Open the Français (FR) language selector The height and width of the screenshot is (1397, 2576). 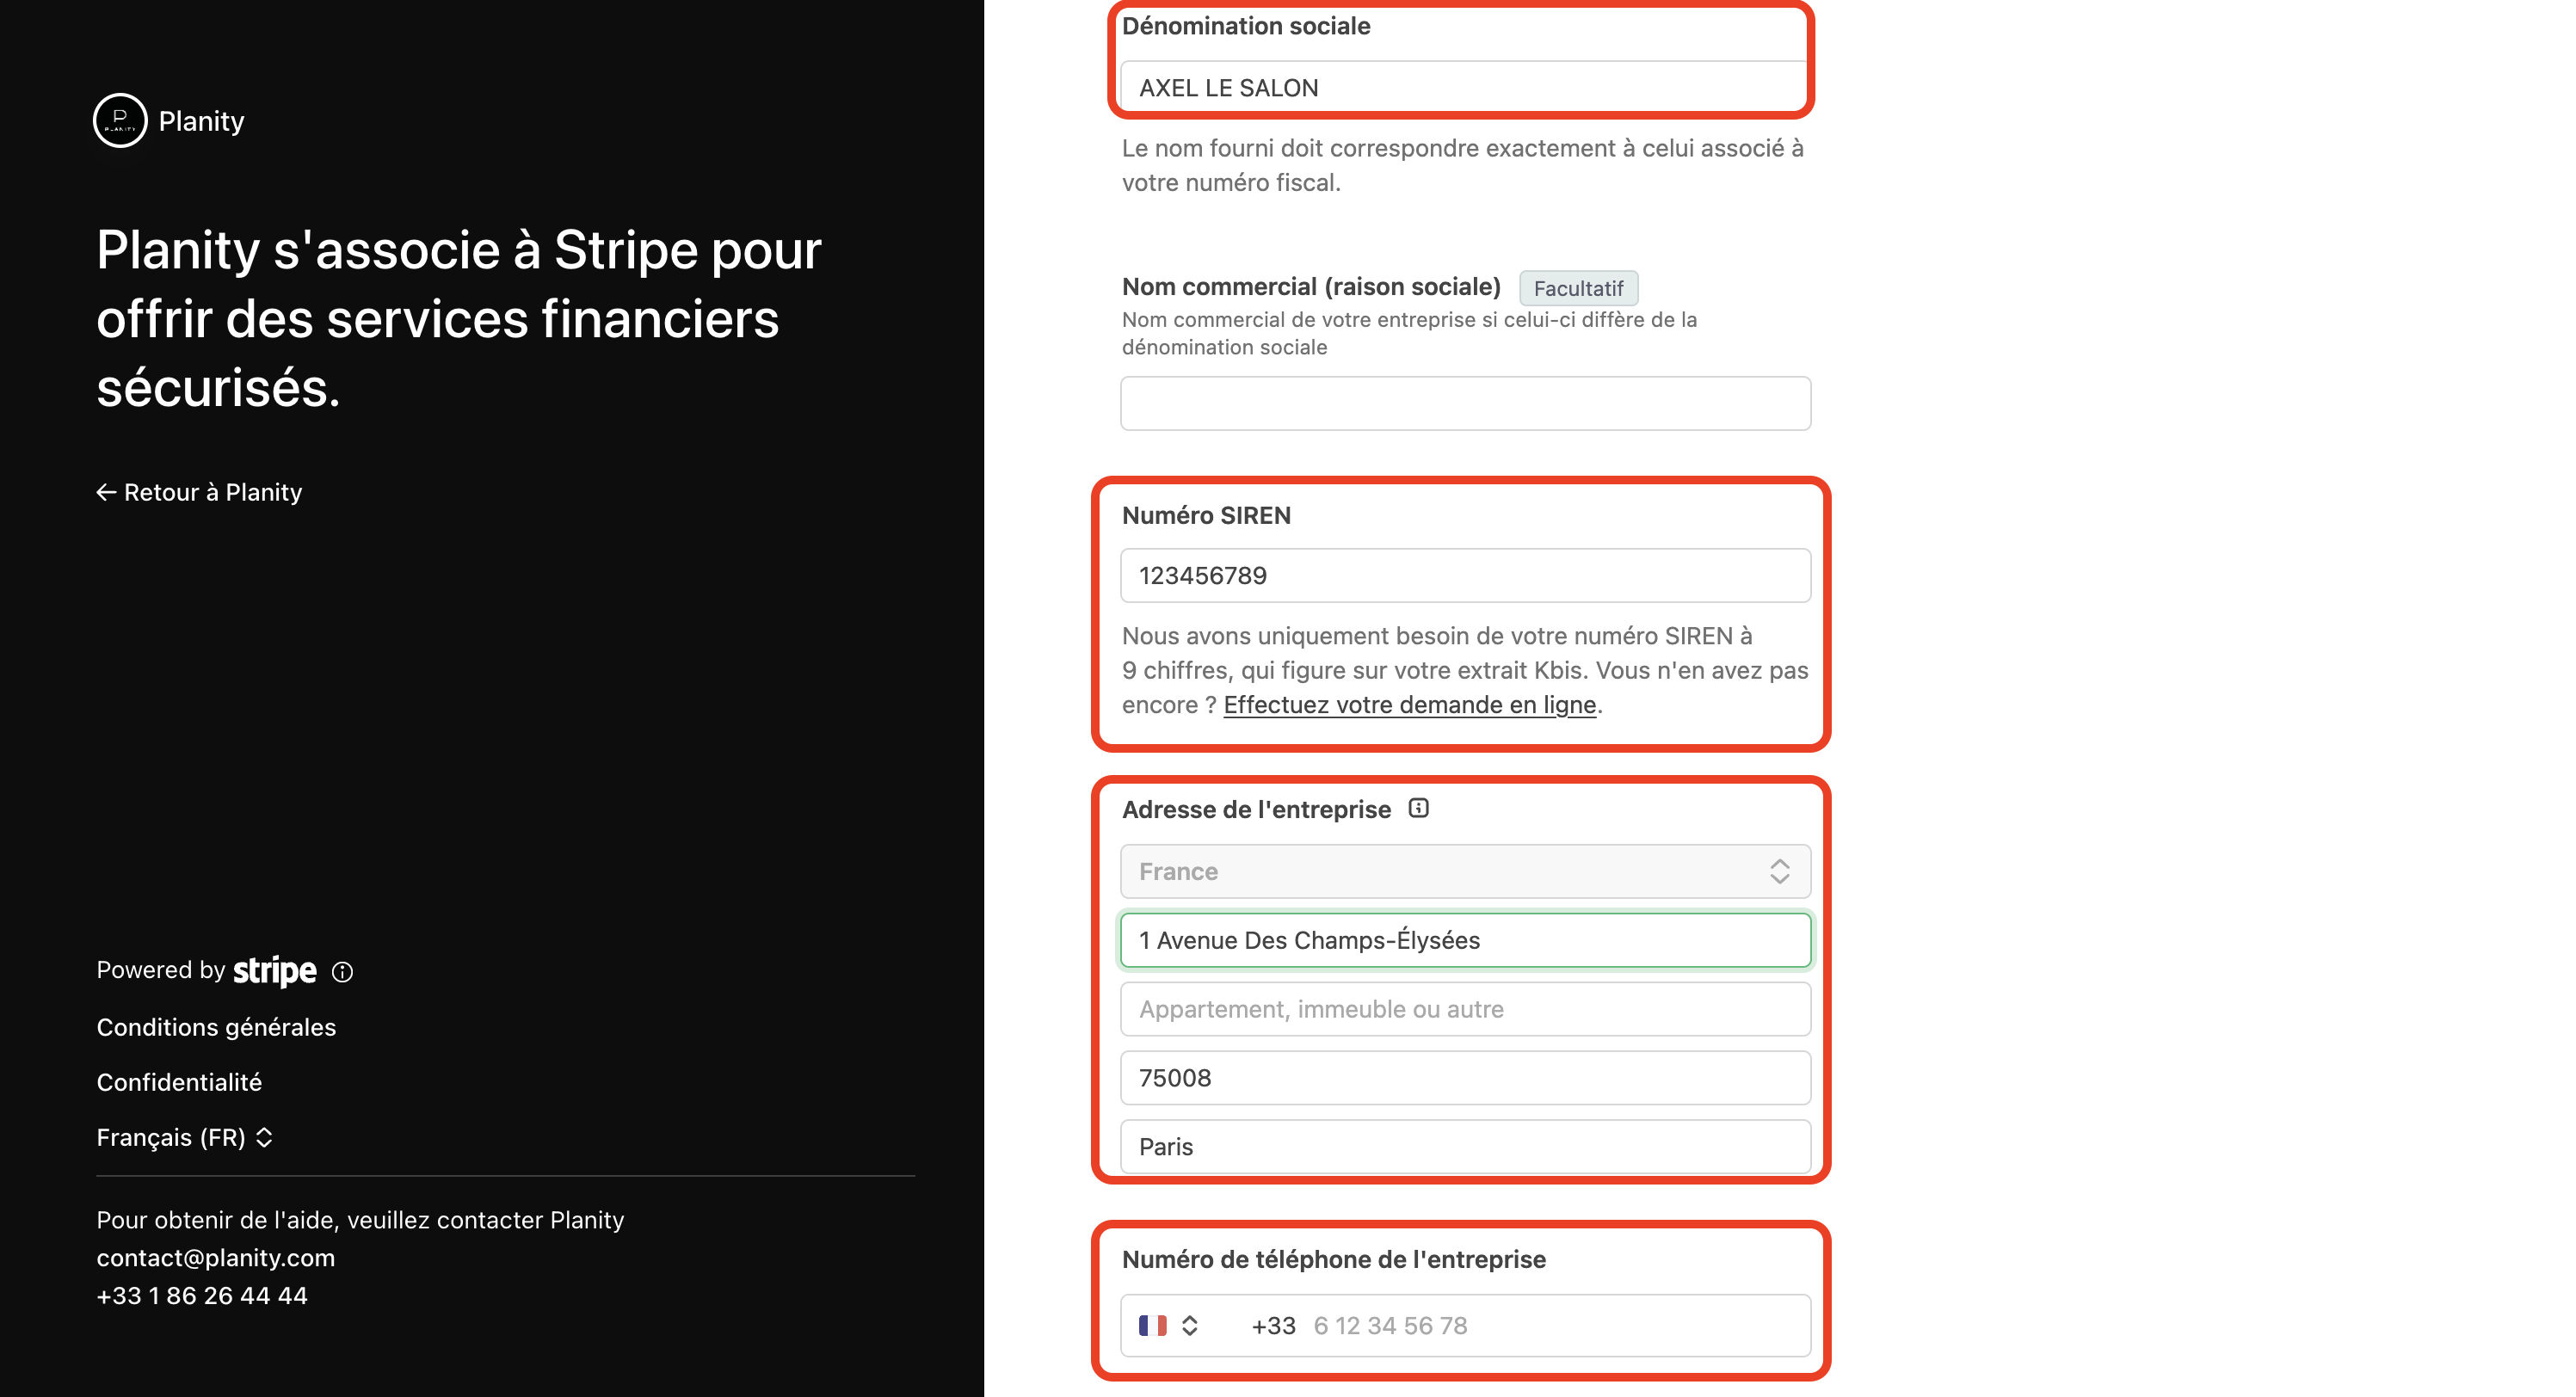click(185, 1138)
